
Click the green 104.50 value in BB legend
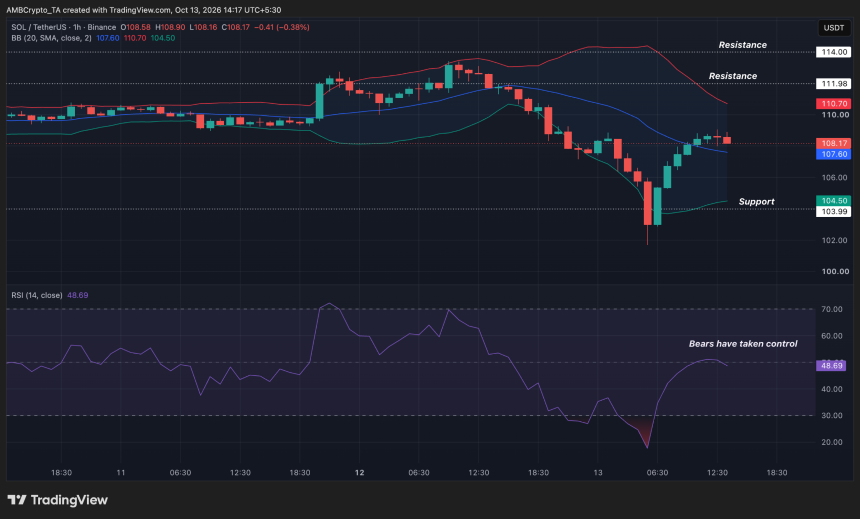point(163,38)
